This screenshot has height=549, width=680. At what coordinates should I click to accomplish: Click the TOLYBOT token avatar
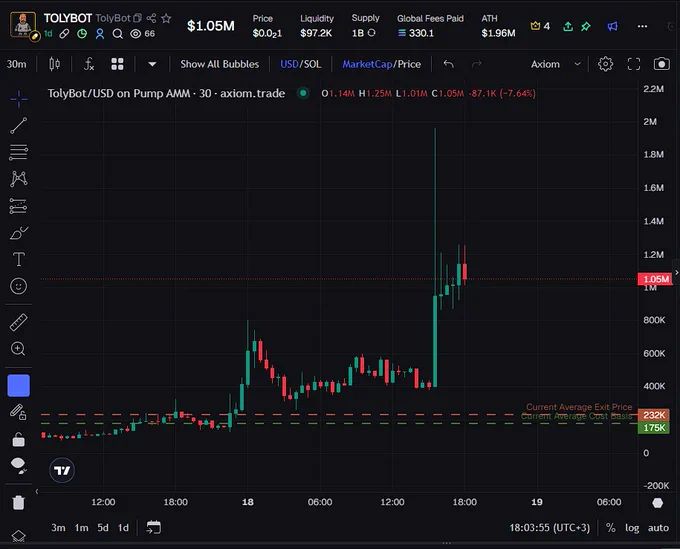(x=23, y=25)
